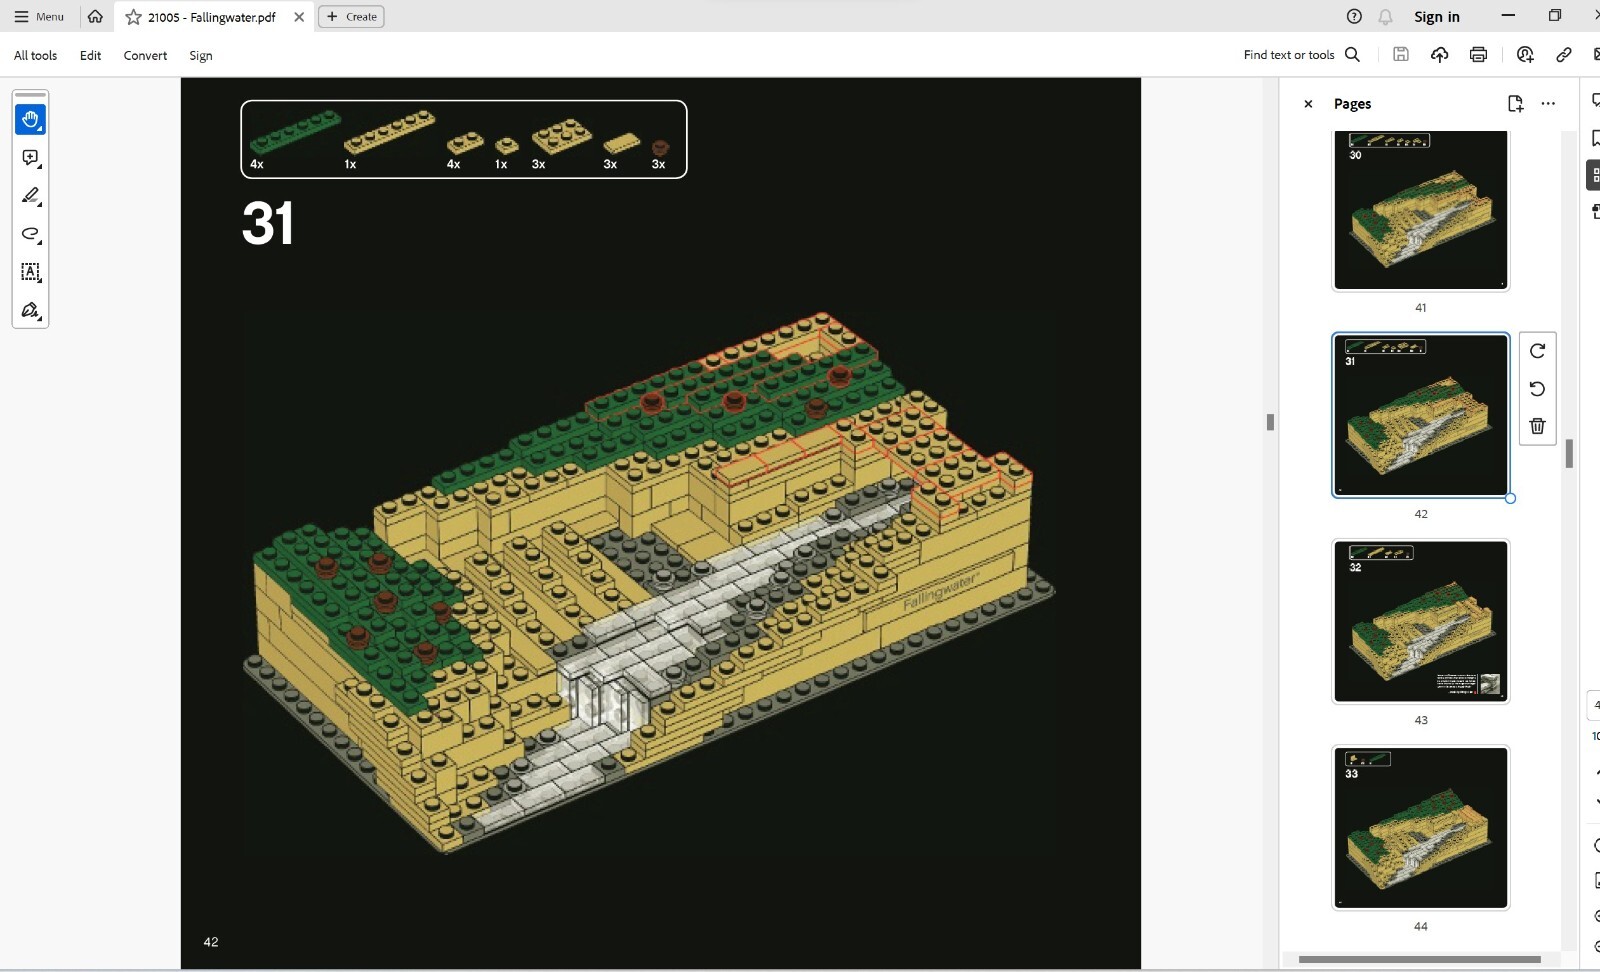Open All tools menu
Image resolution: width=1600 pixels, height=972 pixels.
click(x=35, y=55)
